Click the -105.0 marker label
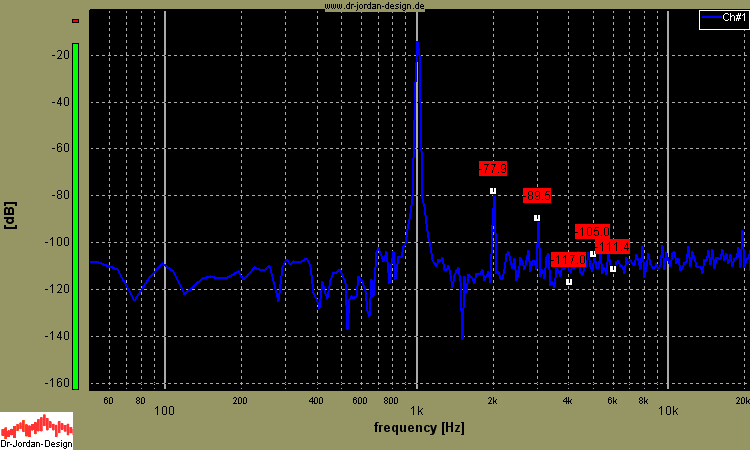 click(592, 232)
